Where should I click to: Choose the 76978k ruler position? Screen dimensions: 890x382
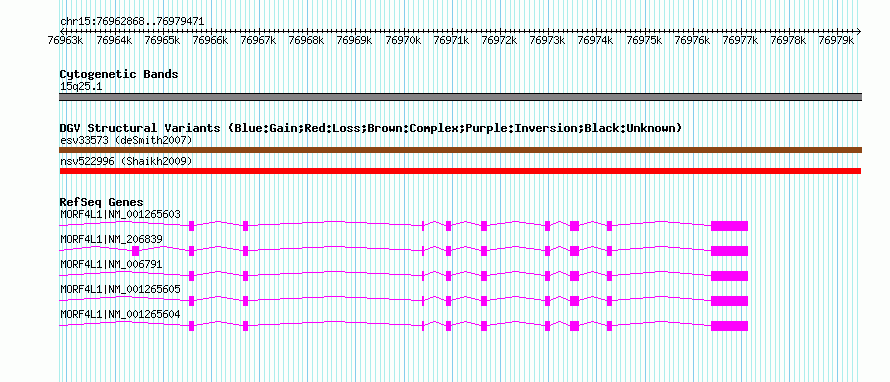[788, 41]
